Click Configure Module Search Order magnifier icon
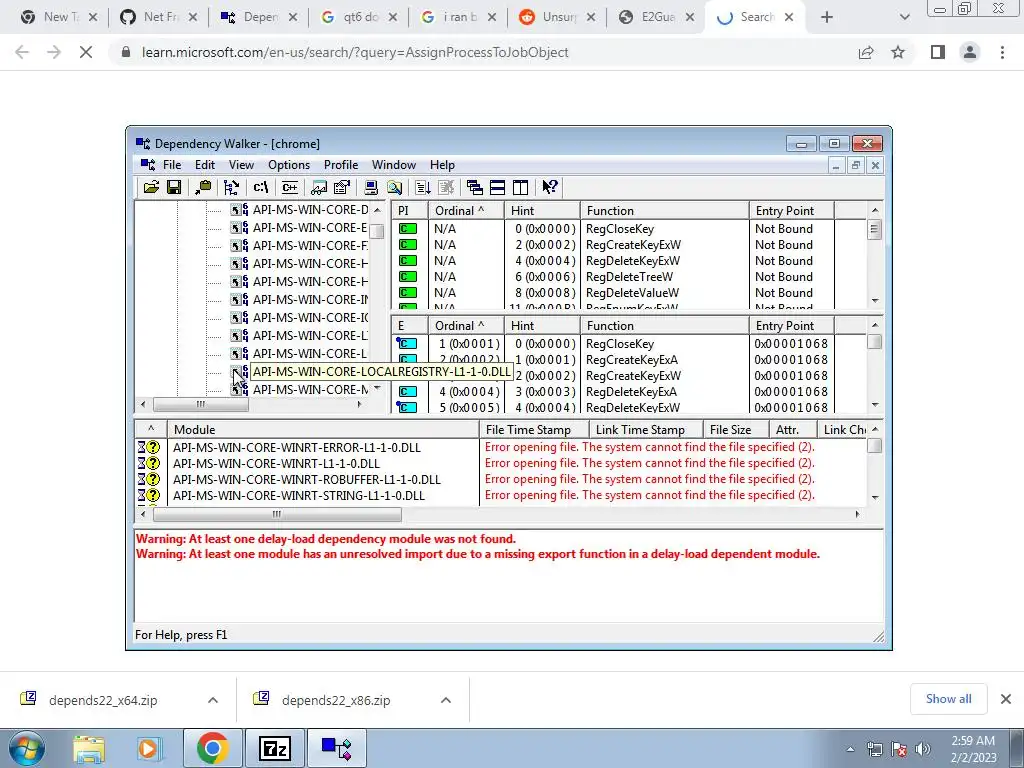Image resolution: width=1024 pixels, height=768 pixels. tap(394, 187)
